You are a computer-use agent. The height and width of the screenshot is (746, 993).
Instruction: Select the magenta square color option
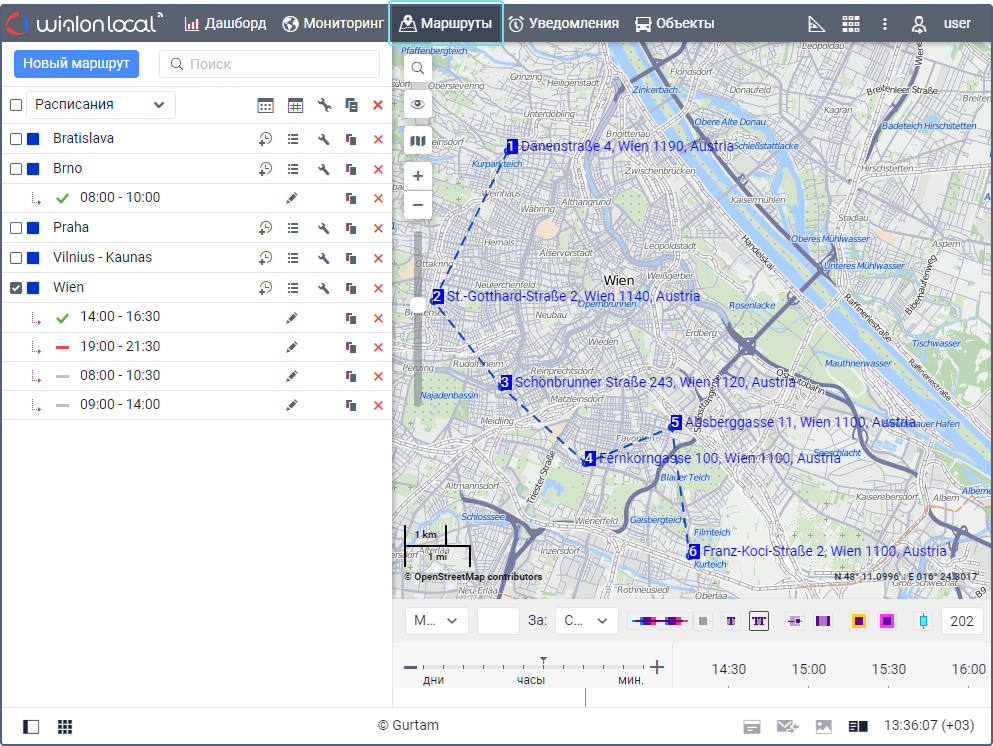pyautogui.click(x=886, y=621)
